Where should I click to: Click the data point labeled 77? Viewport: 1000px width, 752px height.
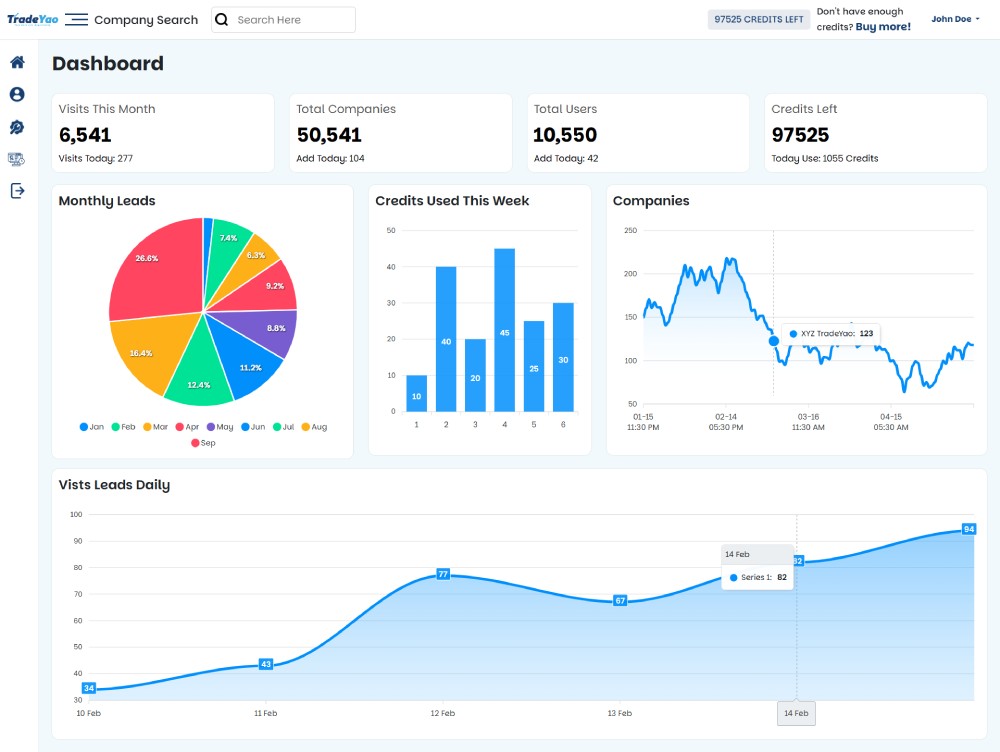pos(443,574)
